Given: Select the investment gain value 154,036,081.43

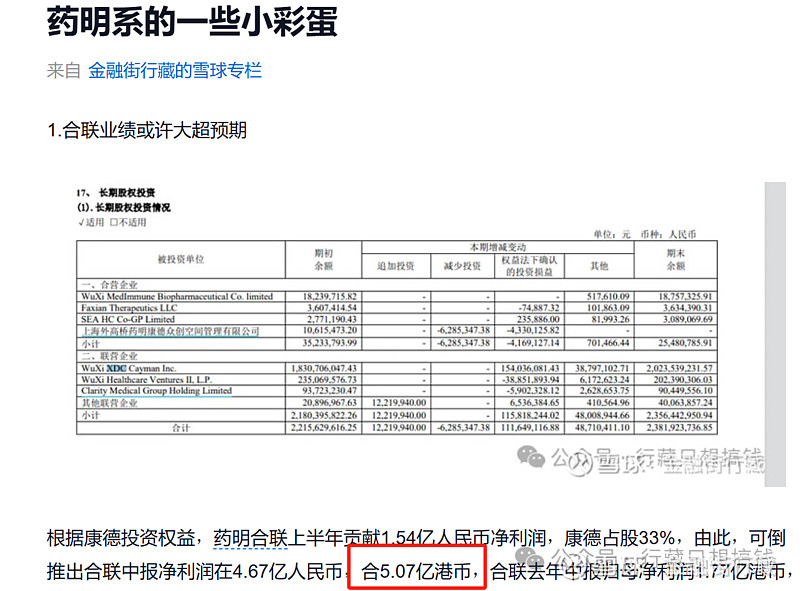Looking at the screenshot, I should 530,368.
